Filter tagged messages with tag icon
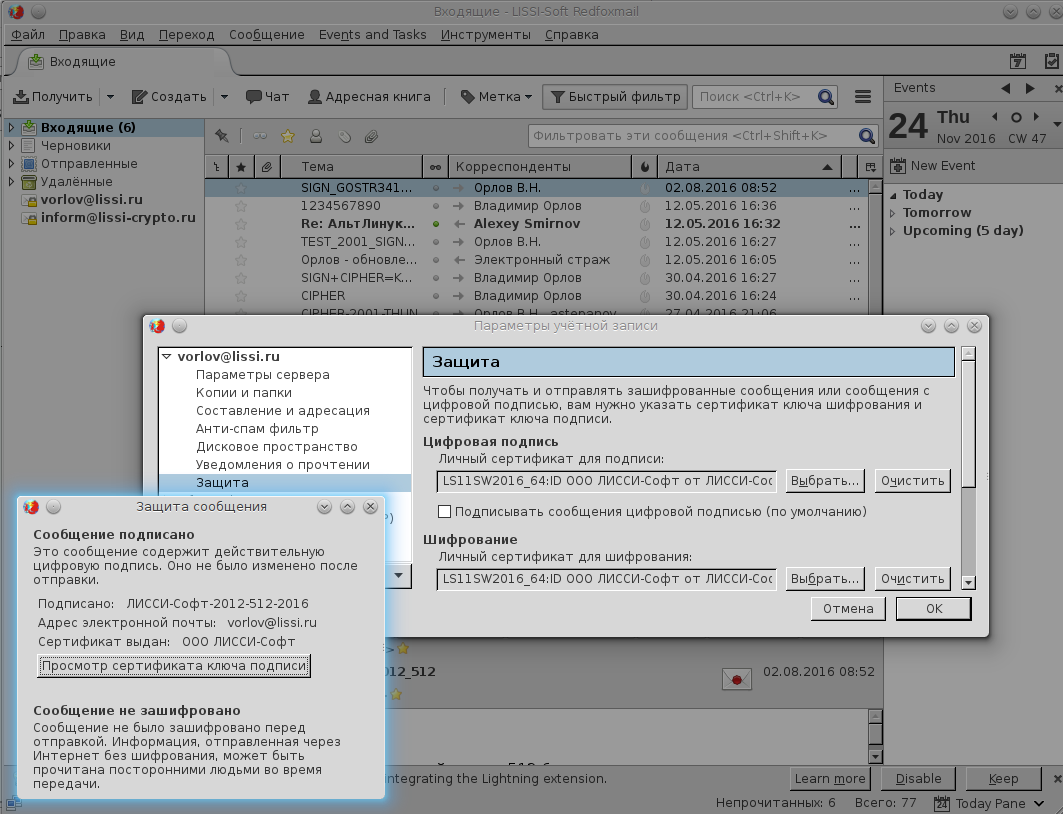The image size is (1063, 814). tap(344, 136)
